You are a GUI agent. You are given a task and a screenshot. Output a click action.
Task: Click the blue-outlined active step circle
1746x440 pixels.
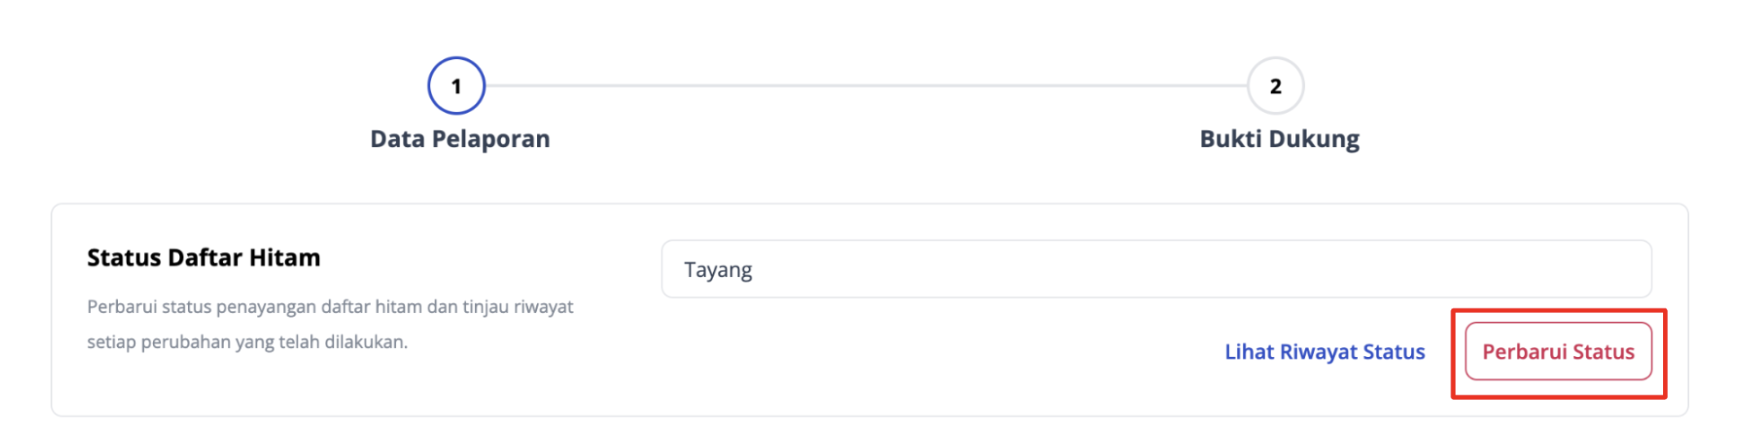point(456,86)
